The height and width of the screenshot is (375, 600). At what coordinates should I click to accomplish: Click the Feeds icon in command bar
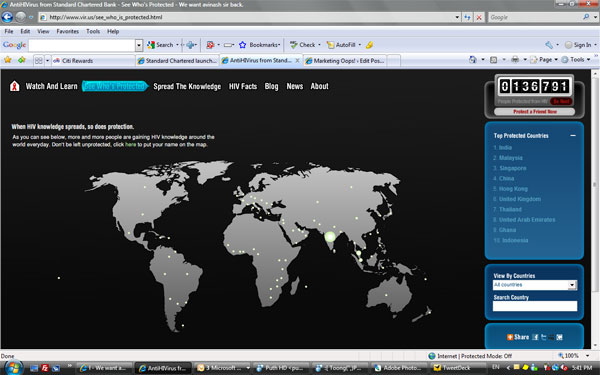(x=494, y=60)
